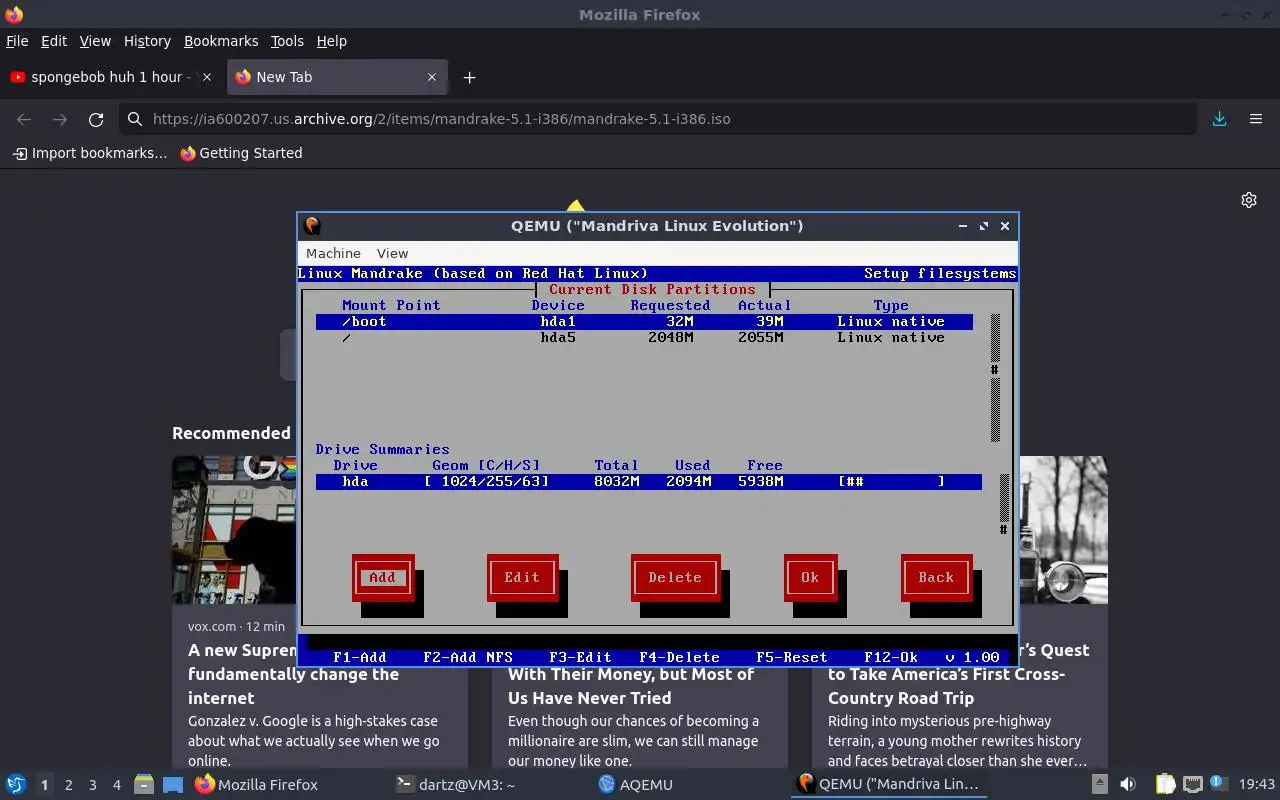Close the spongebob tab

207,77
